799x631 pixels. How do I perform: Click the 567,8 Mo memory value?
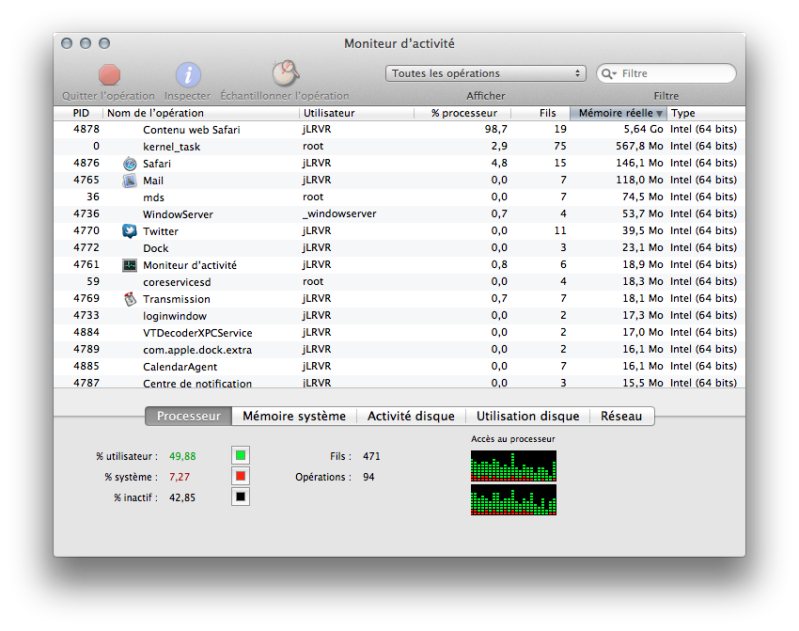639,146
